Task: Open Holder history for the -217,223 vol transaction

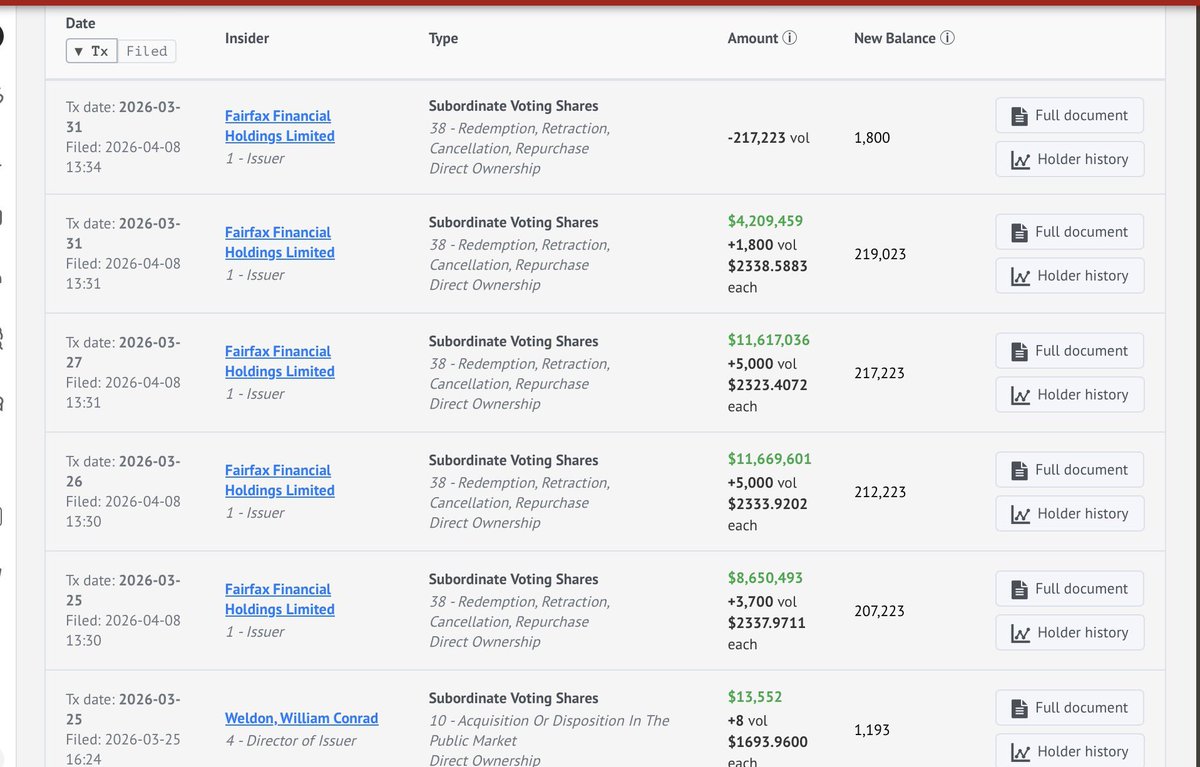Action: (x=1070, y=159)
